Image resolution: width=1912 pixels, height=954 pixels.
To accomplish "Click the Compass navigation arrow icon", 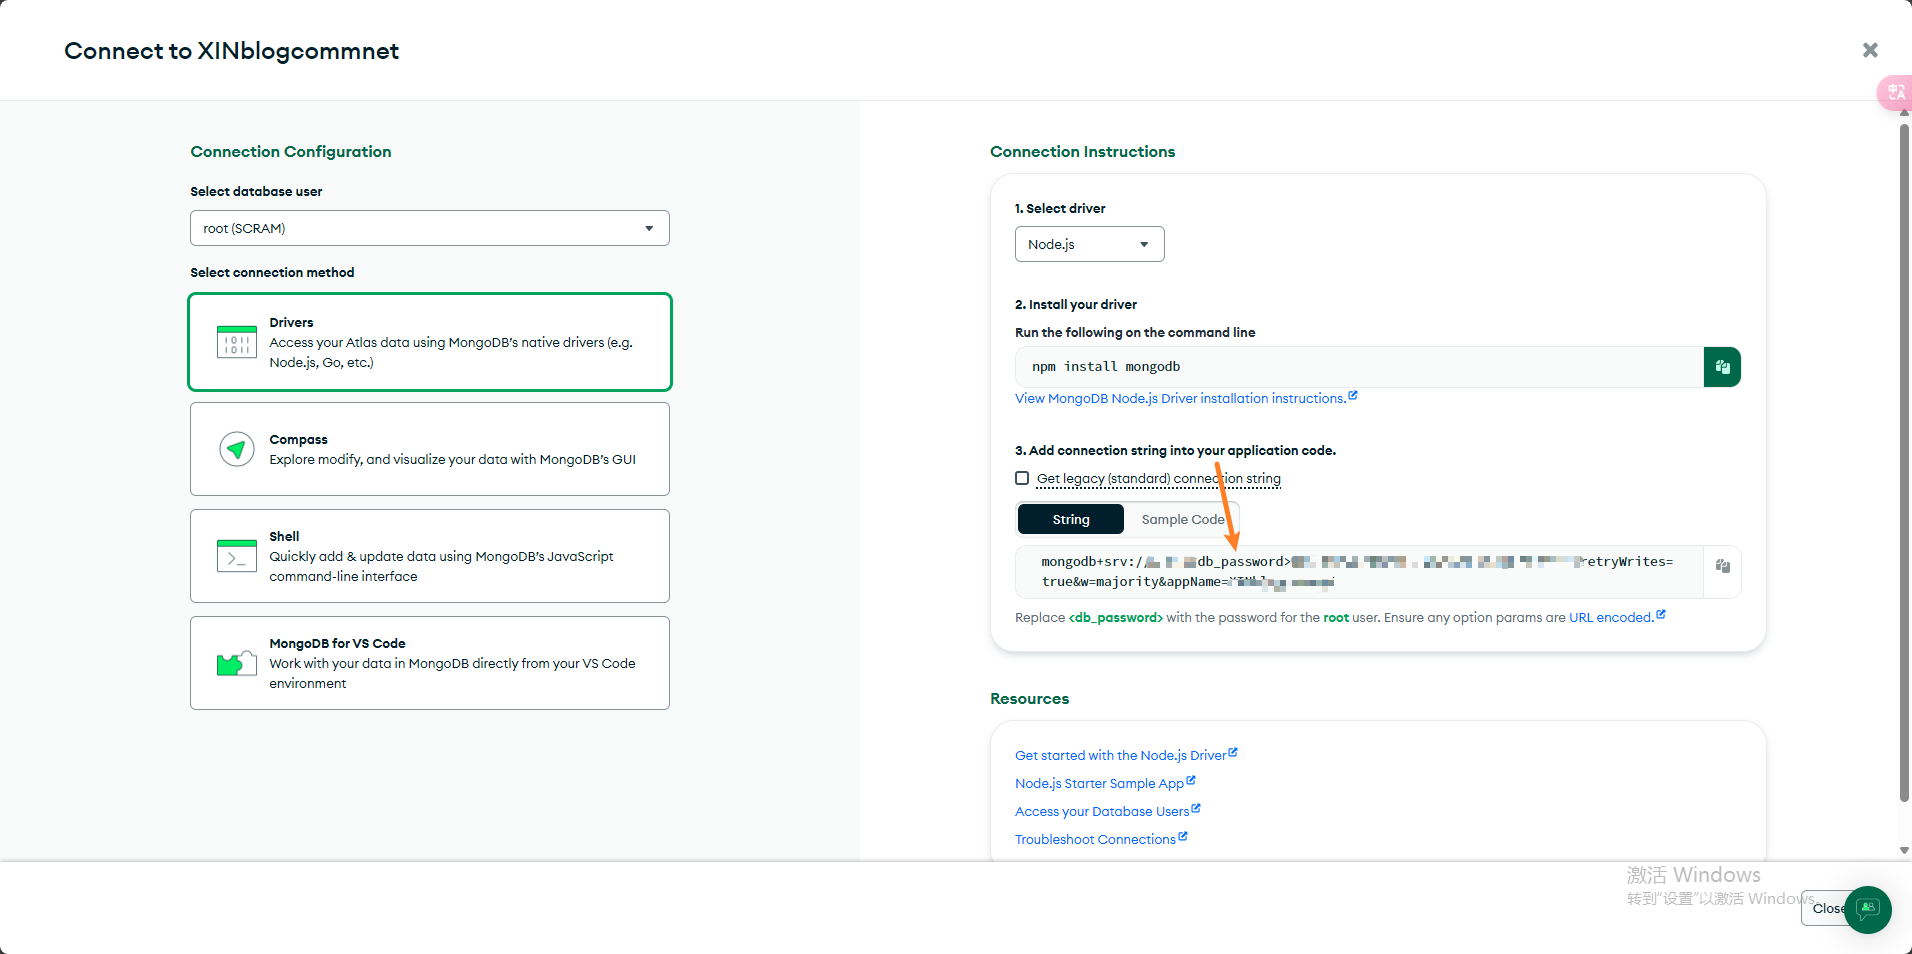I will pos(237,449).
